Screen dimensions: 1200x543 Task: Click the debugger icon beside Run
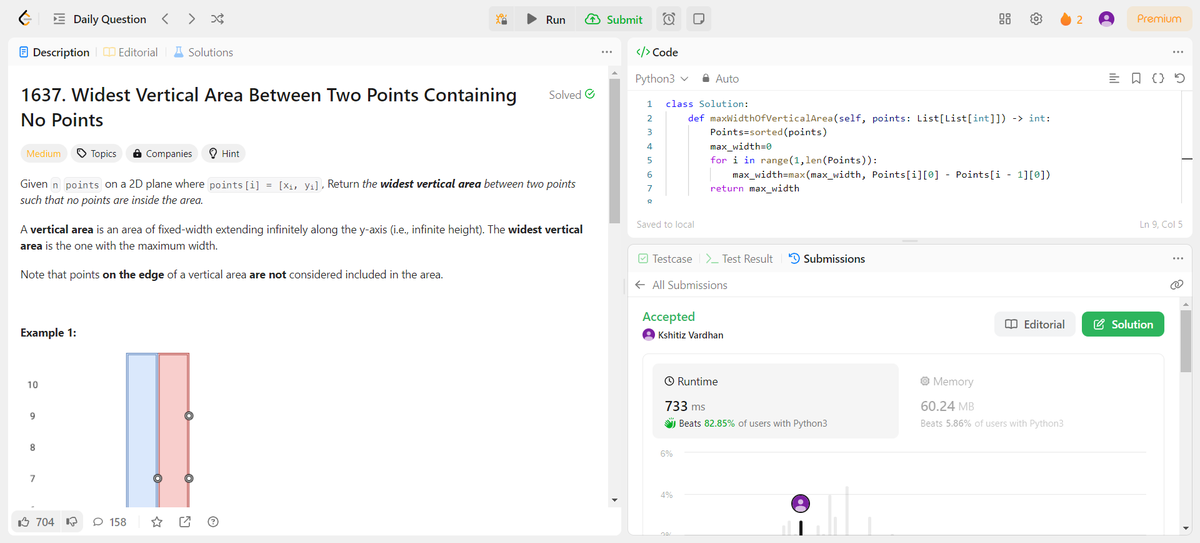[503, 19]
